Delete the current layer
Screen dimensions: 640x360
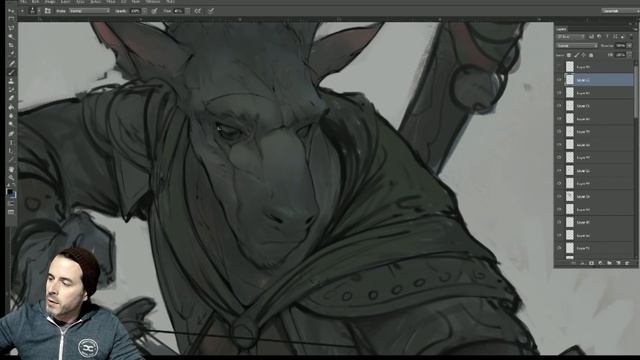627,263
